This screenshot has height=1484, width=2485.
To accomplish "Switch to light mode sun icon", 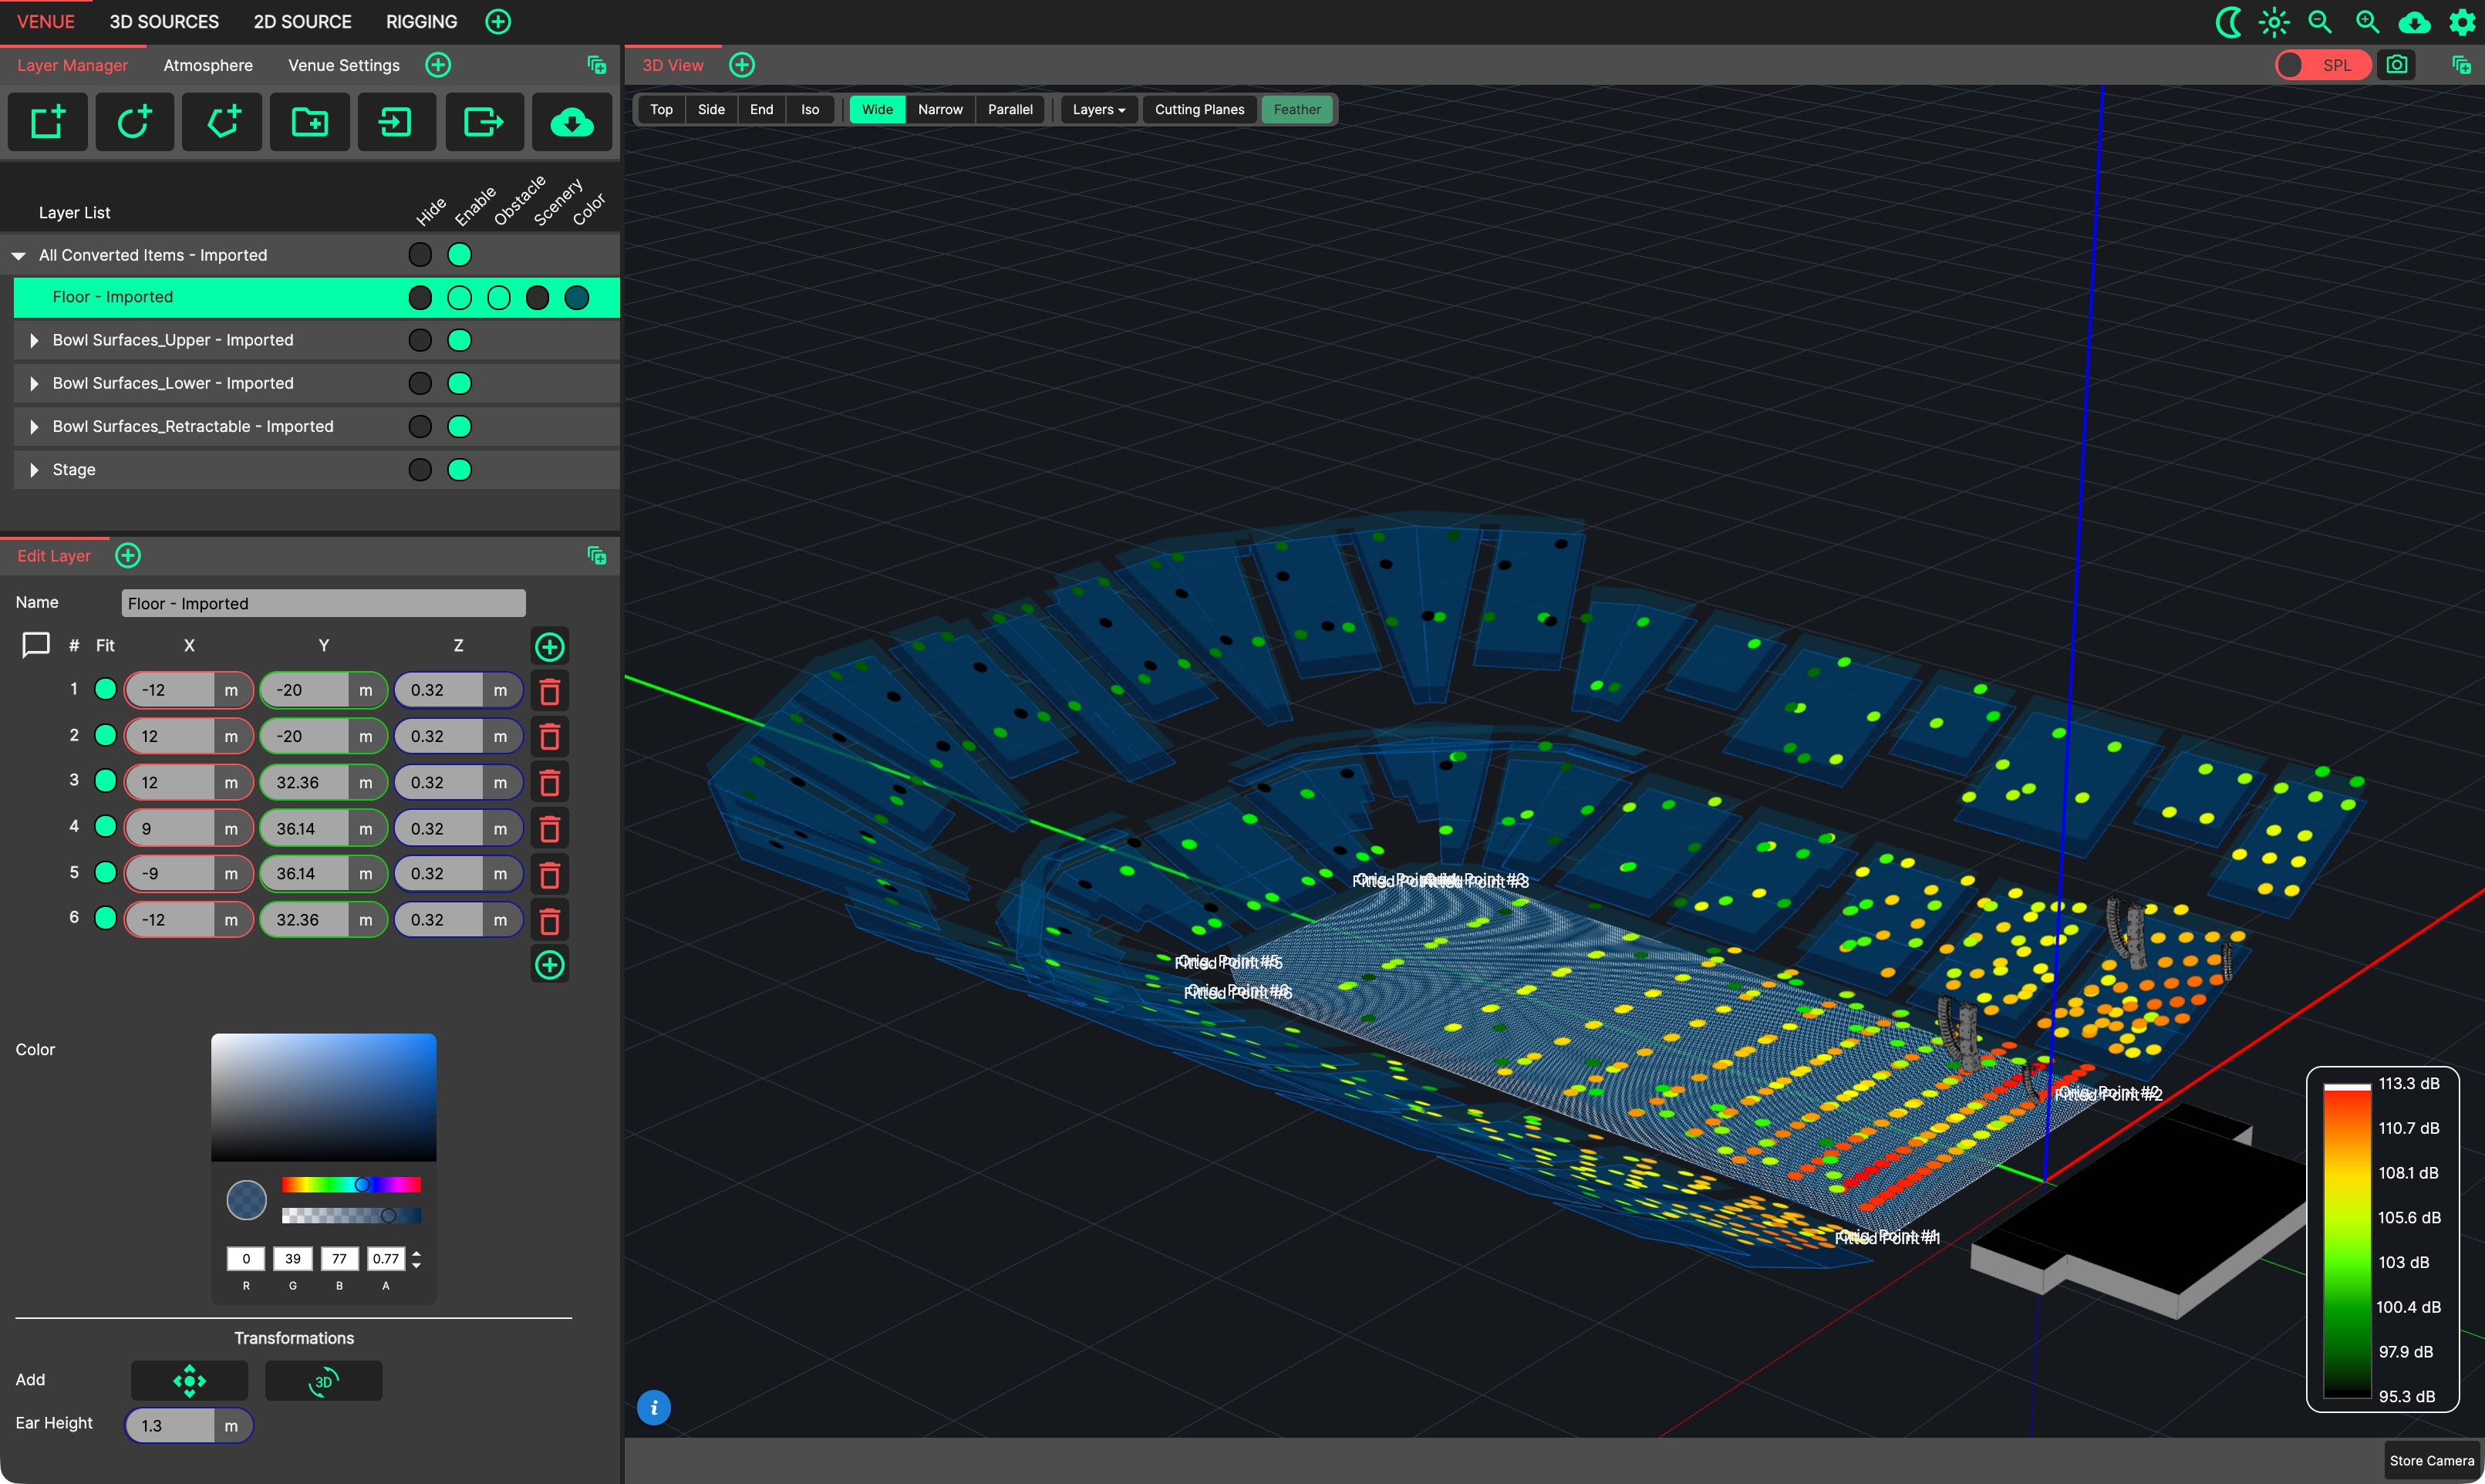I will [2274, 22].
